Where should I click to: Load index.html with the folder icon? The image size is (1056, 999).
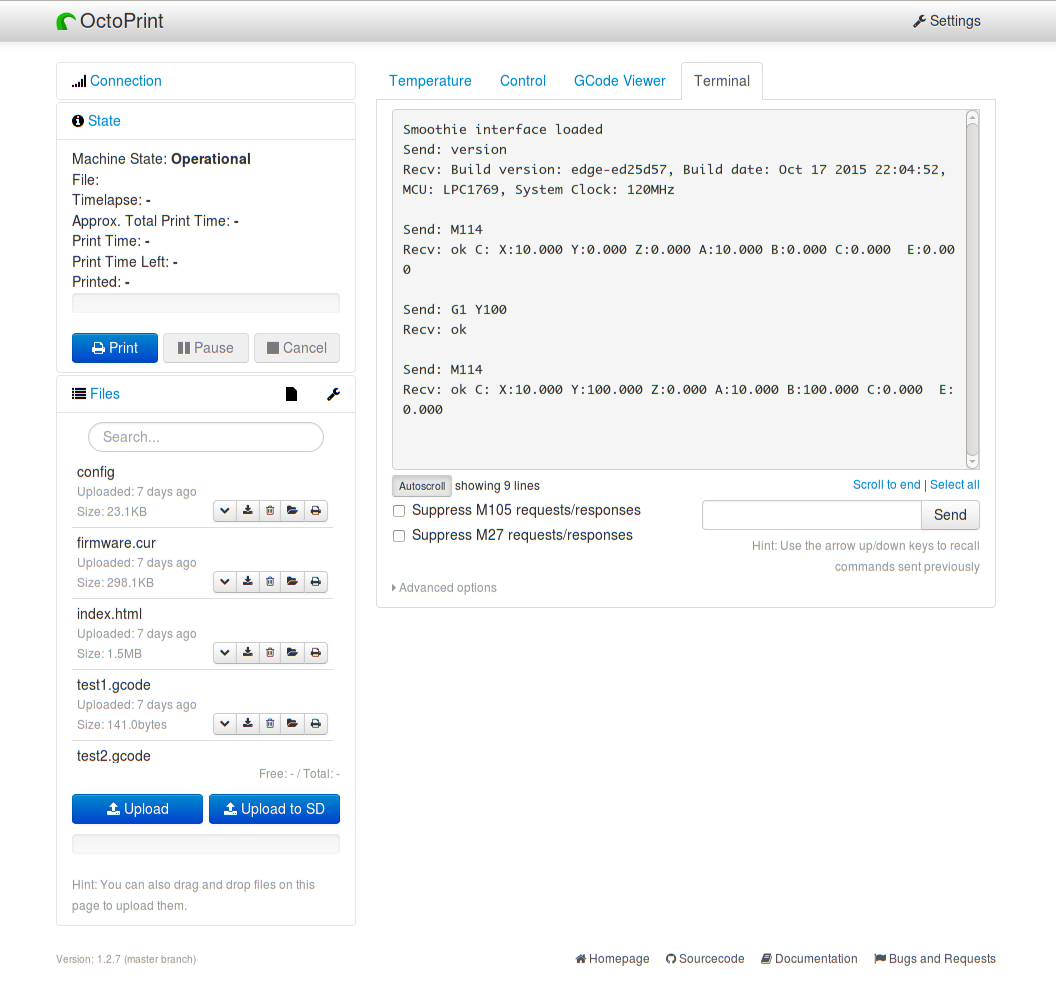pos(292,653)
